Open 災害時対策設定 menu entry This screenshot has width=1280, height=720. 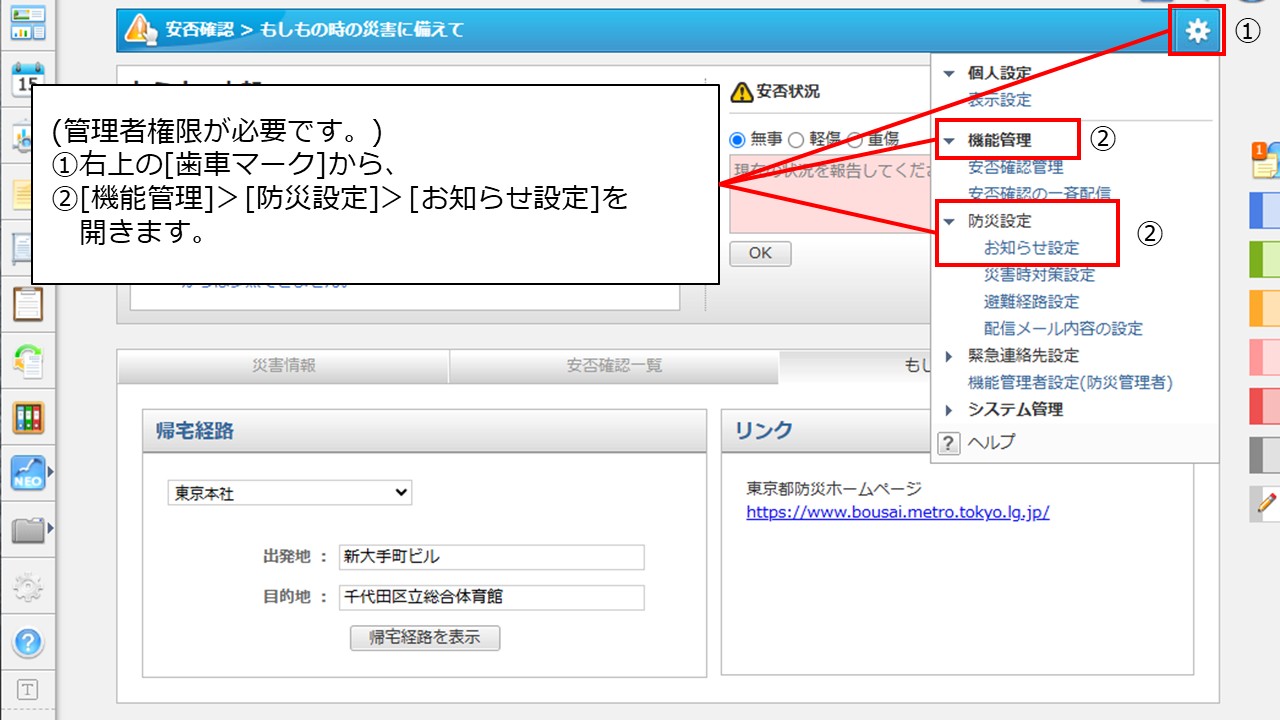(x=1040, y=275)
